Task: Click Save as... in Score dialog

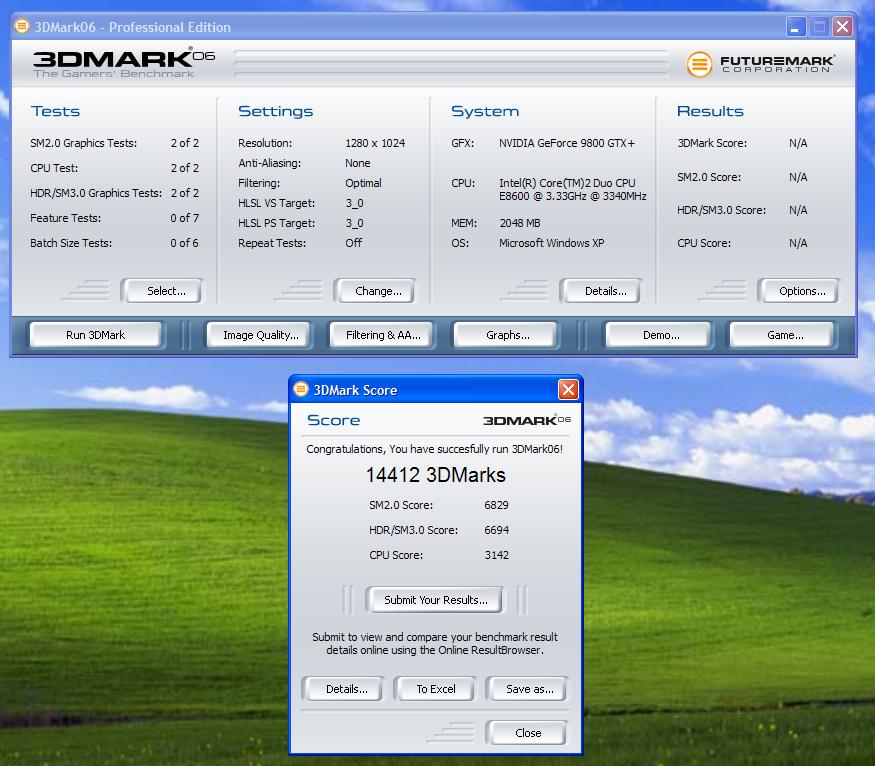Action: coord(528,689)
